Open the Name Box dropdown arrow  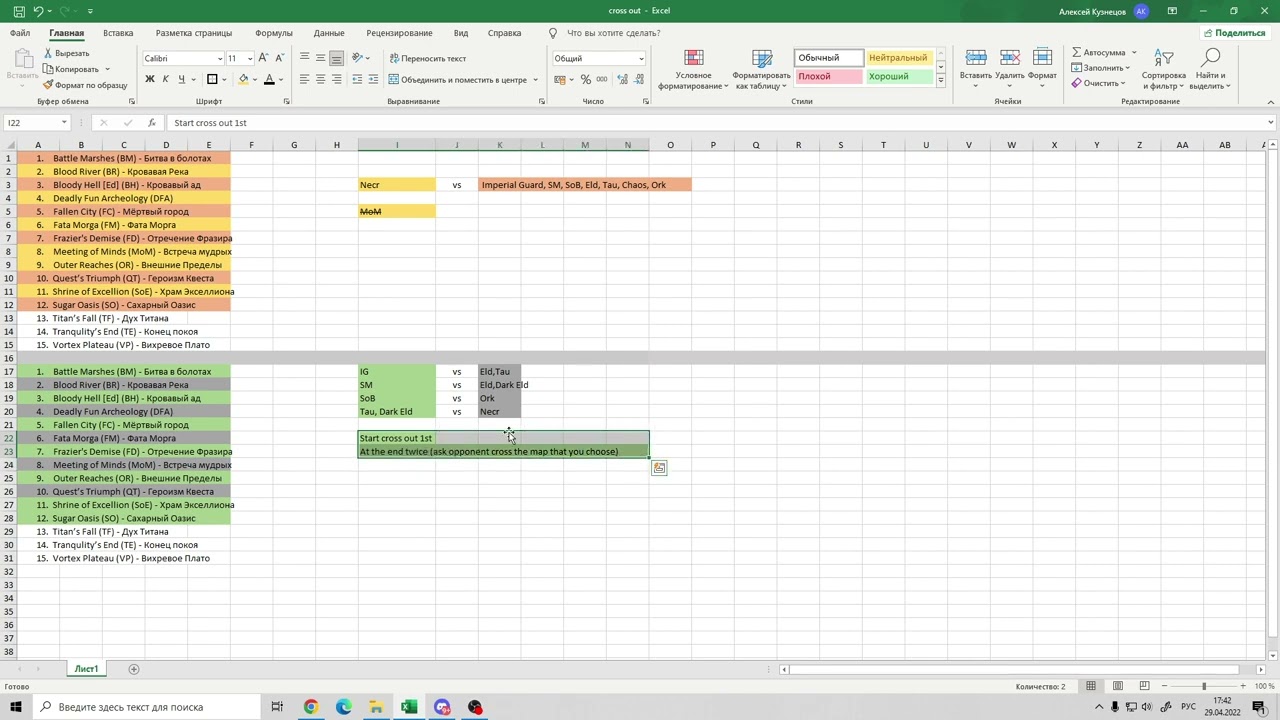[64, 123]
